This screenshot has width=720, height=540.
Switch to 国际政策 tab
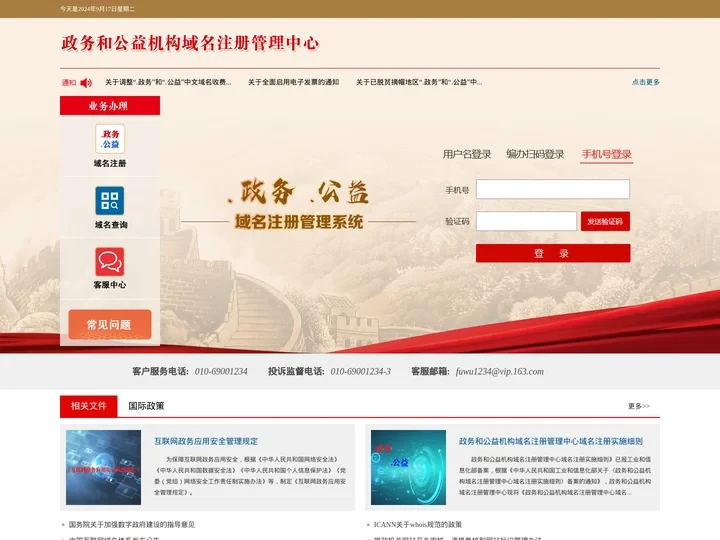(x=146, y=406)
